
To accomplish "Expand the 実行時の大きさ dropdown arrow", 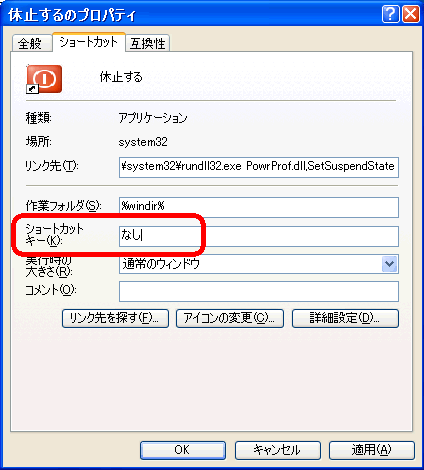I will click(389, 264).
